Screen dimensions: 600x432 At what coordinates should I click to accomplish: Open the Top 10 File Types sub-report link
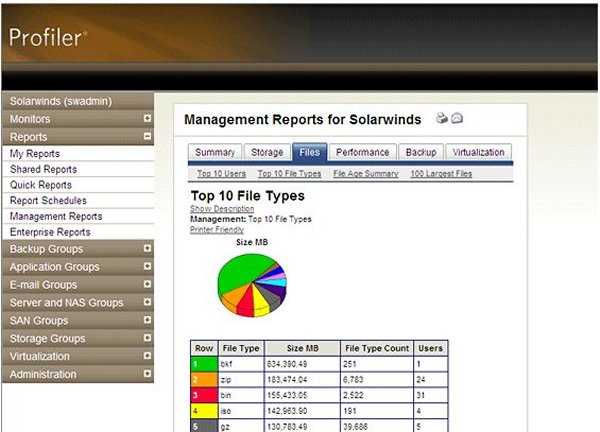pyautogui.click(x=289, y=174)
